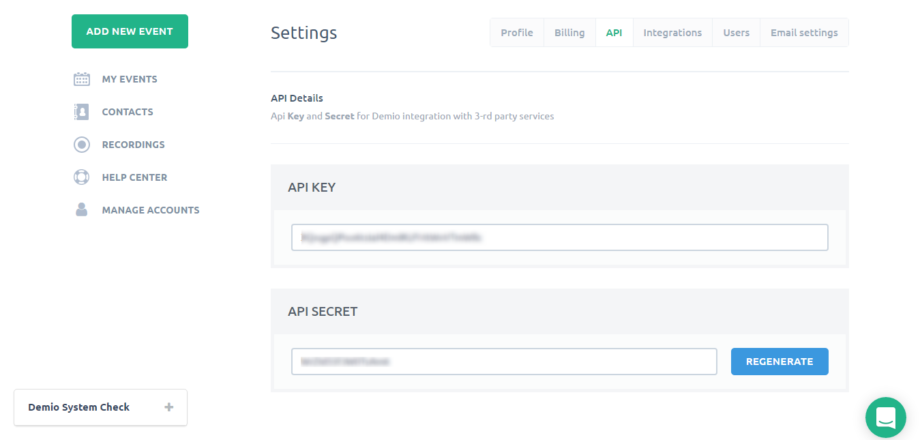Open the Users tab
This screenshot has width=920, height=440.
736,33
